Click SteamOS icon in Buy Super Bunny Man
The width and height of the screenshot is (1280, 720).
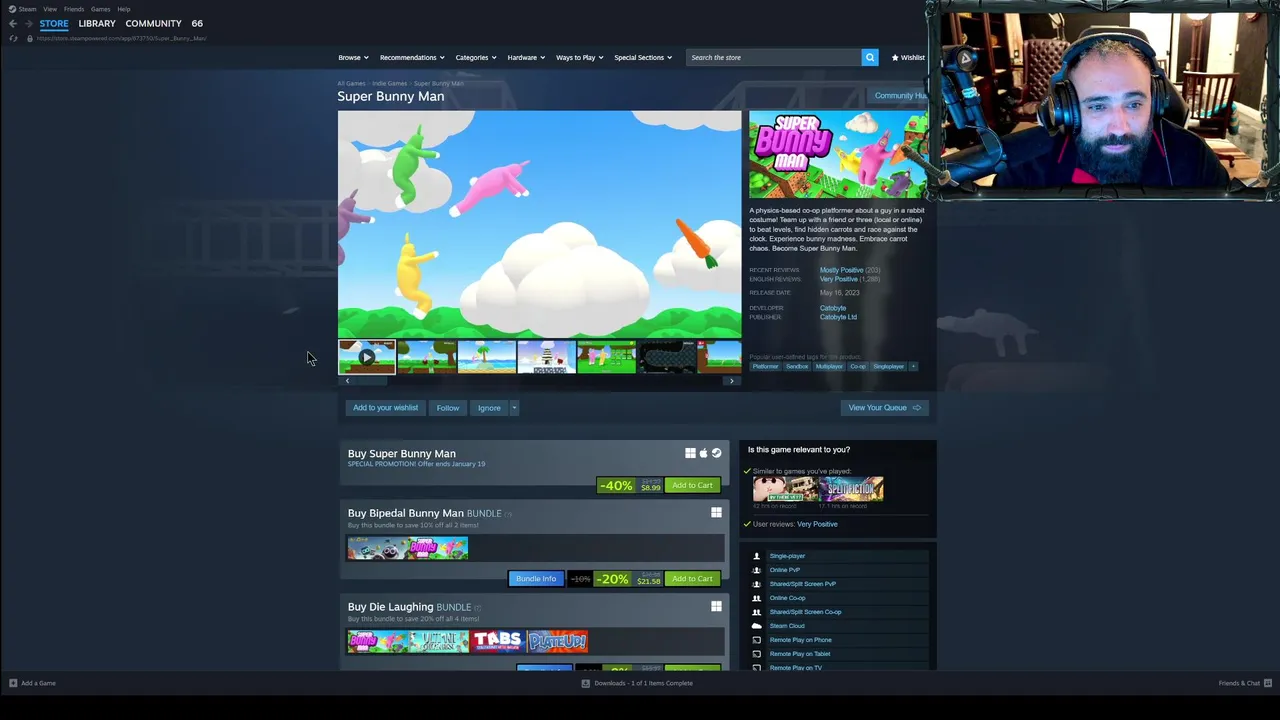[x=716, y=453]
